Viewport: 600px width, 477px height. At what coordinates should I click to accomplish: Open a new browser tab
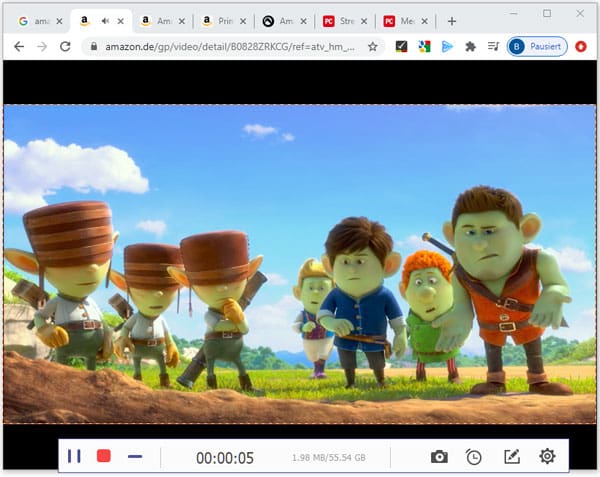(x=452, y=21)
